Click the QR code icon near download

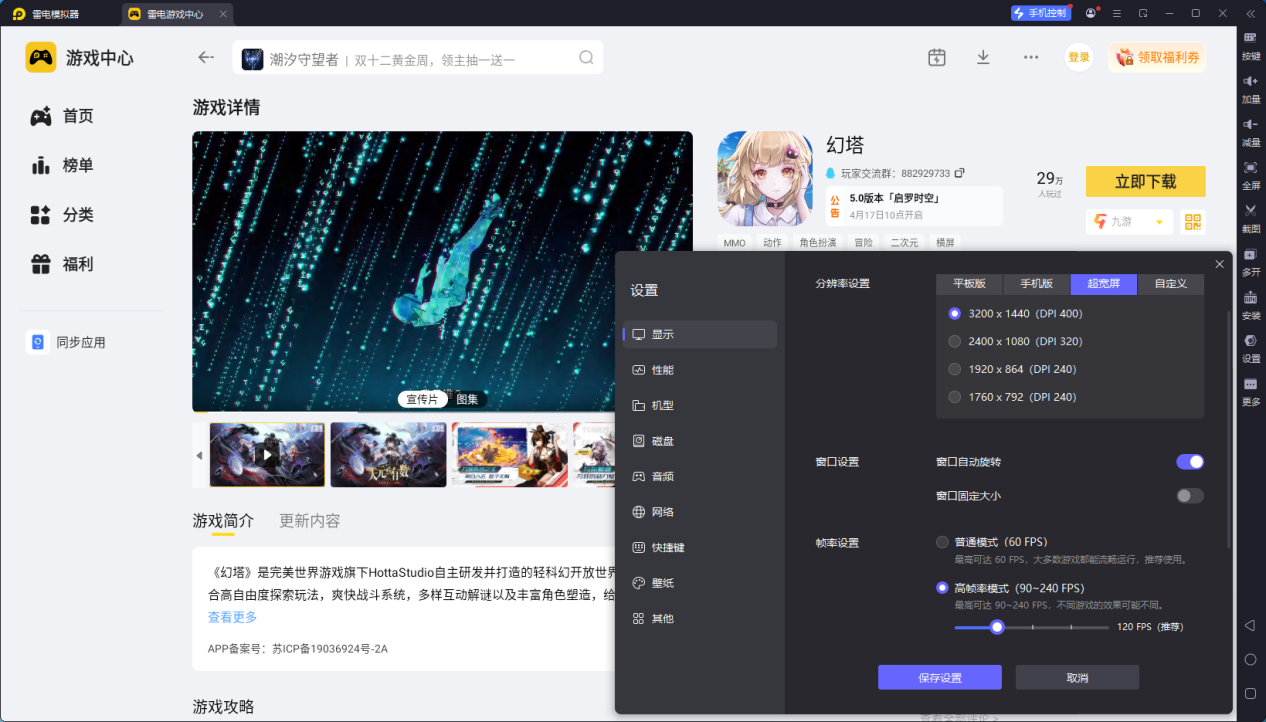[x=1193, y=221]
